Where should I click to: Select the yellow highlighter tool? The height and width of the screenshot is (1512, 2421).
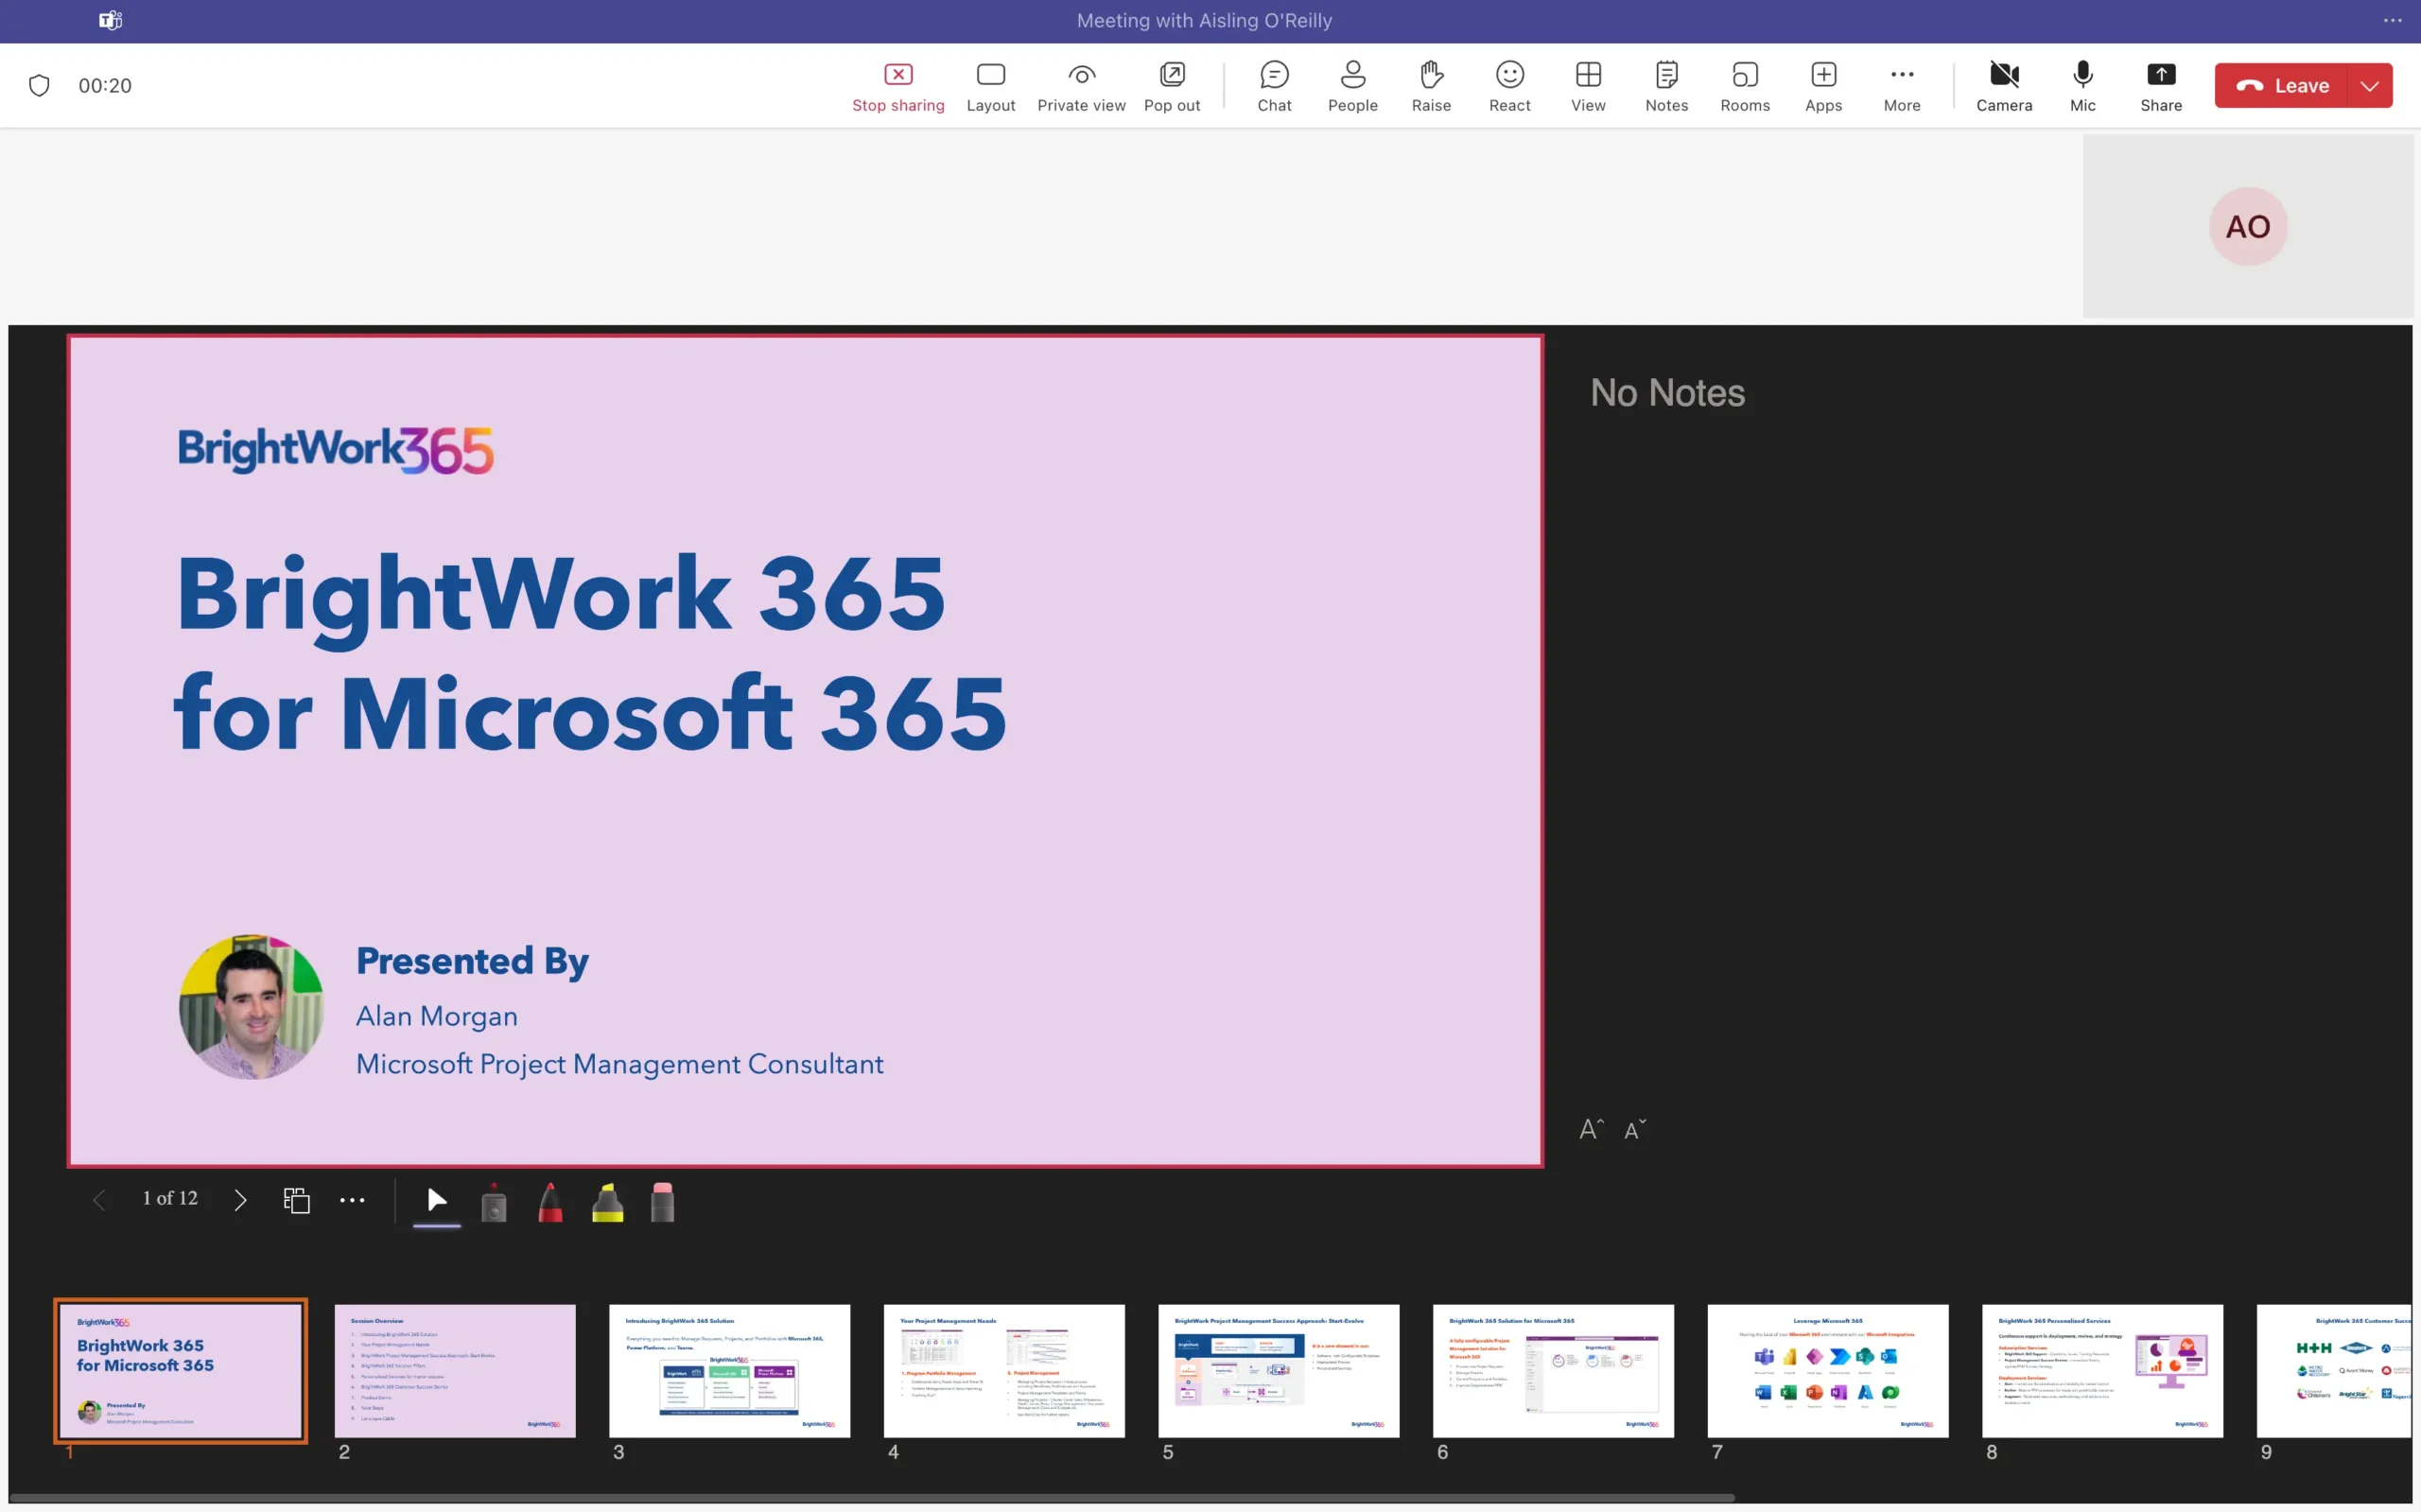click(607, 1202)
